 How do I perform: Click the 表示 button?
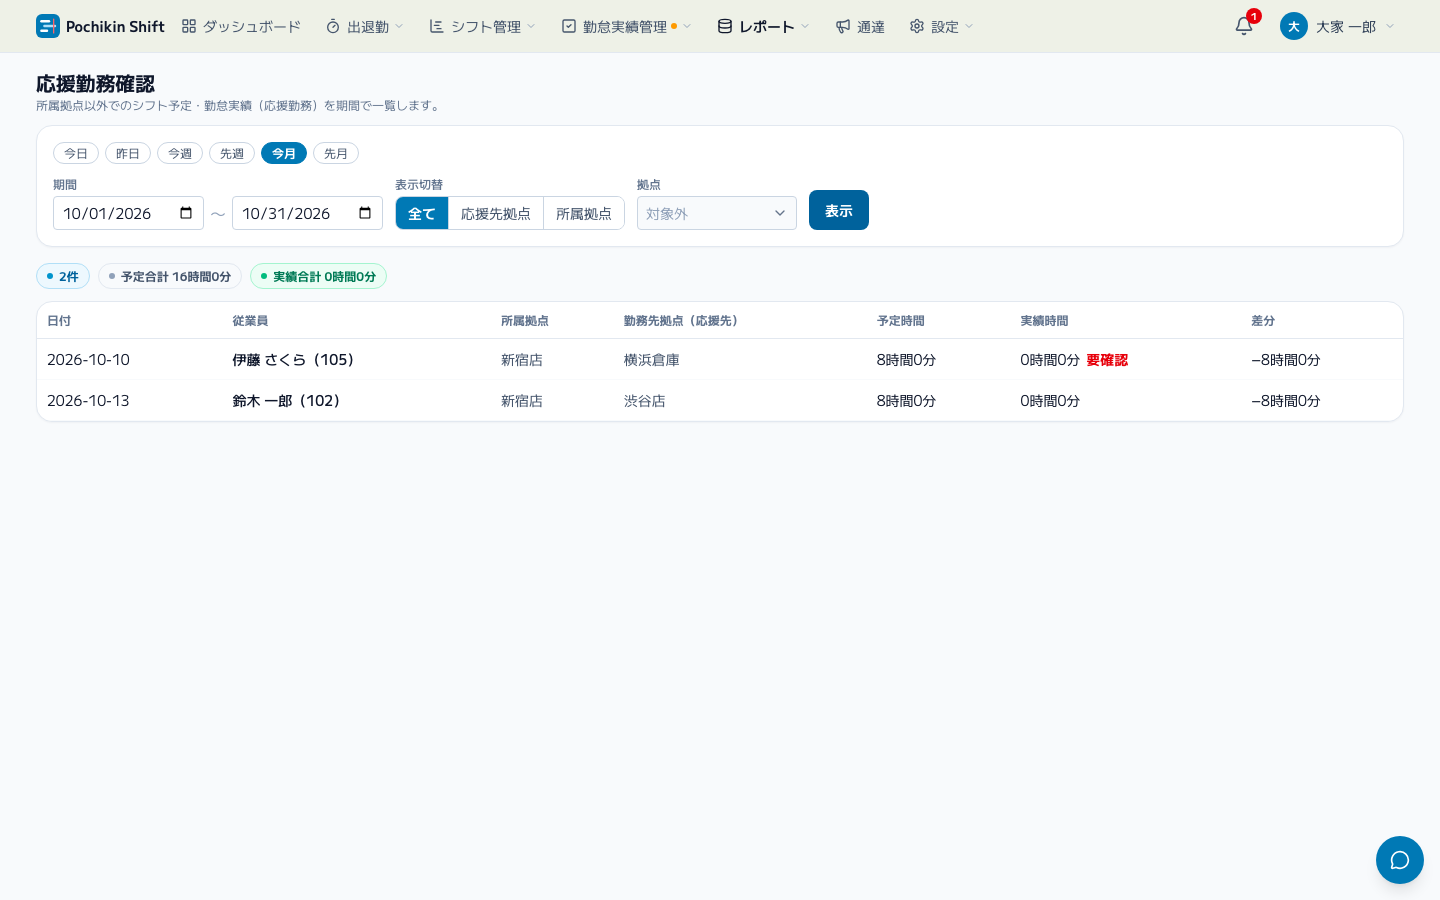(x=839, y=210)
